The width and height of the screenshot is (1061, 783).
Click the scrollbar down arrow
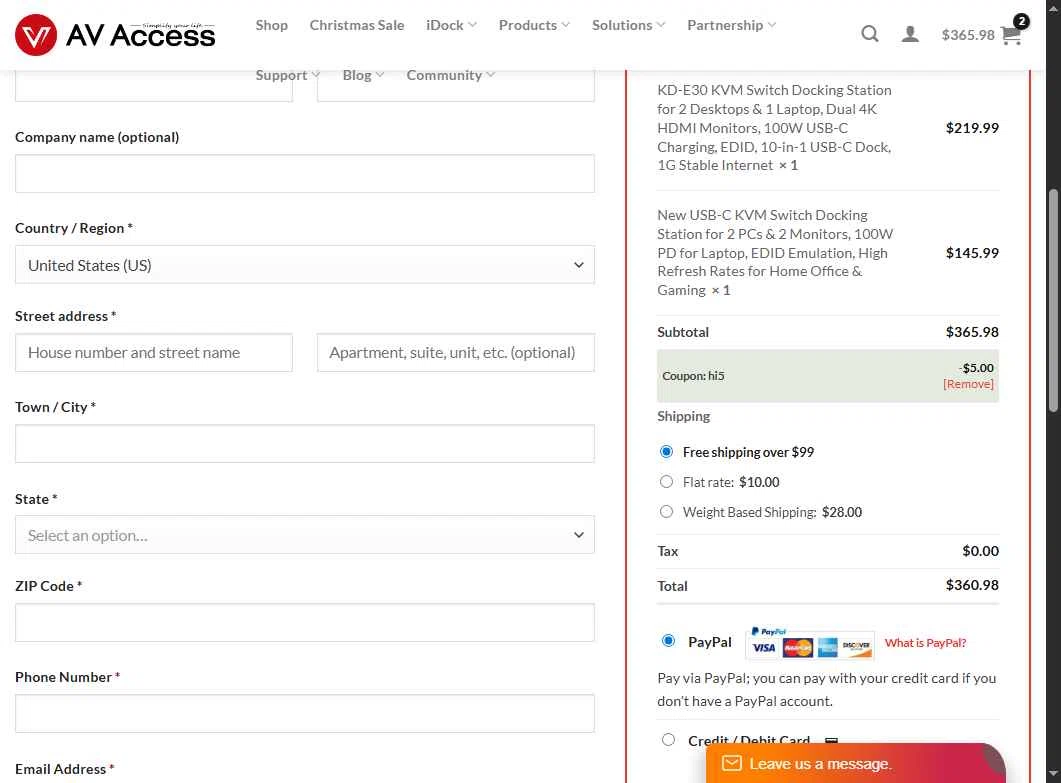point(1053,773)
